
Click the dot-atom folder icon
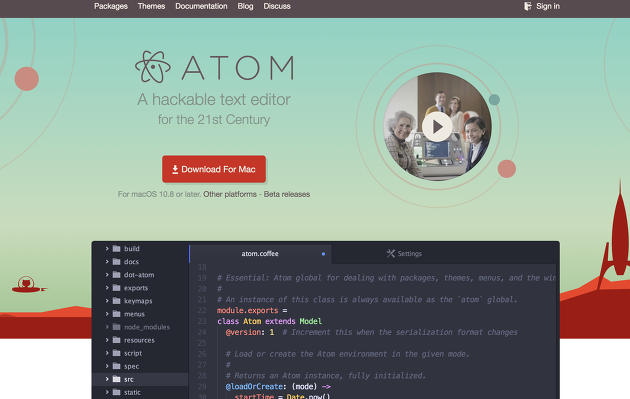[117, 275]
